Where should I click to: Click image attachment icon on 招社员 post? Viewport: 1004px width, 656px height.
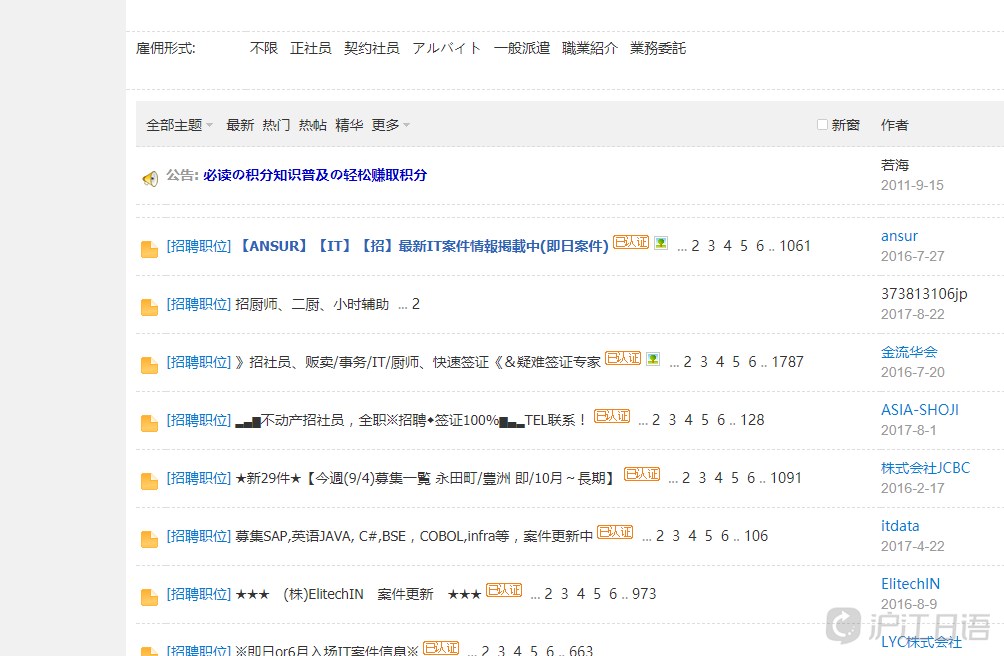(652, 359)
